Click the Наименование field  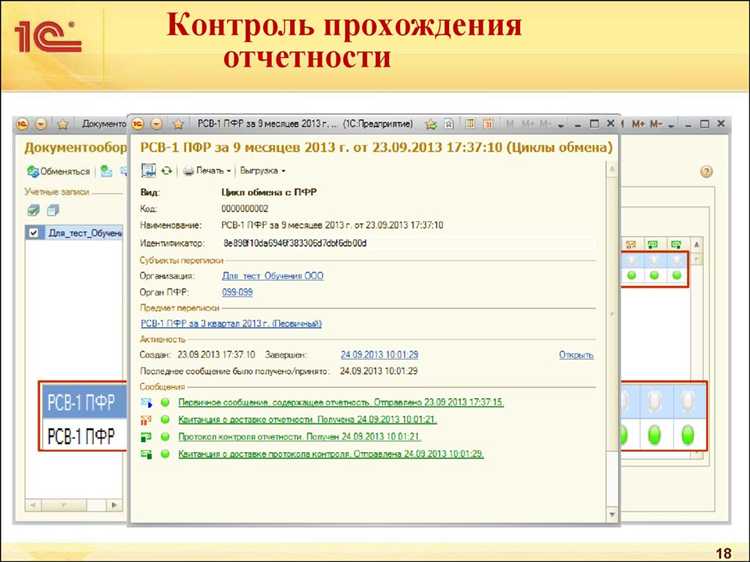coord(332,225)
